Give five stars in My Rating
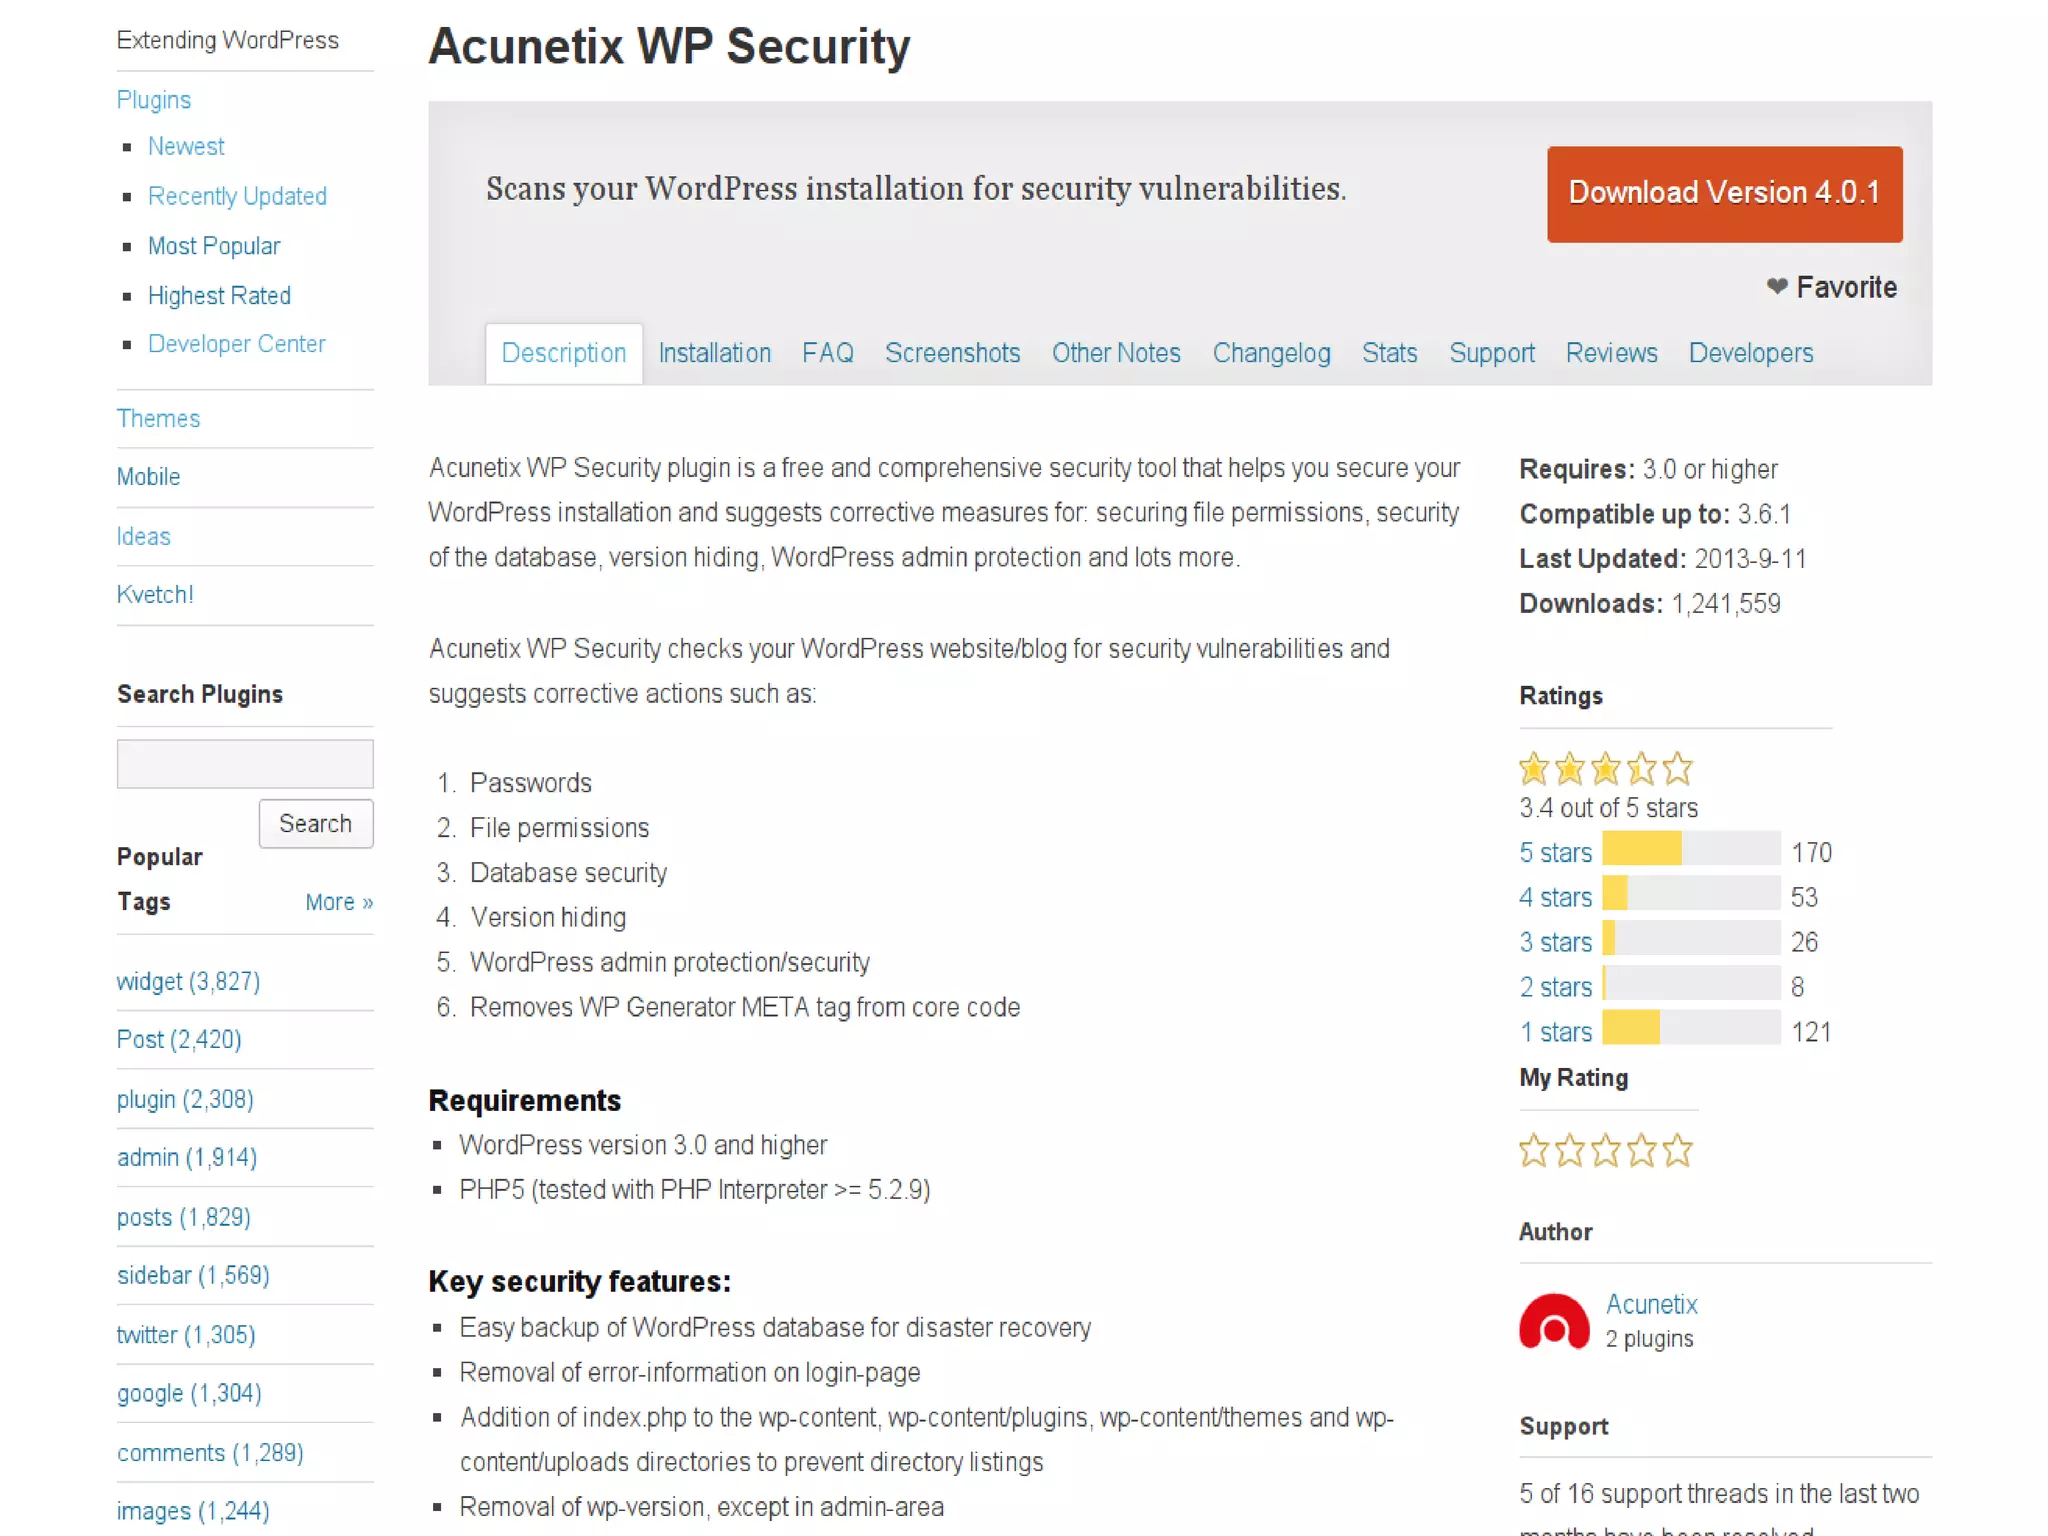This screenshot has width=2048, height=1536. [x=1677, y=1151]
